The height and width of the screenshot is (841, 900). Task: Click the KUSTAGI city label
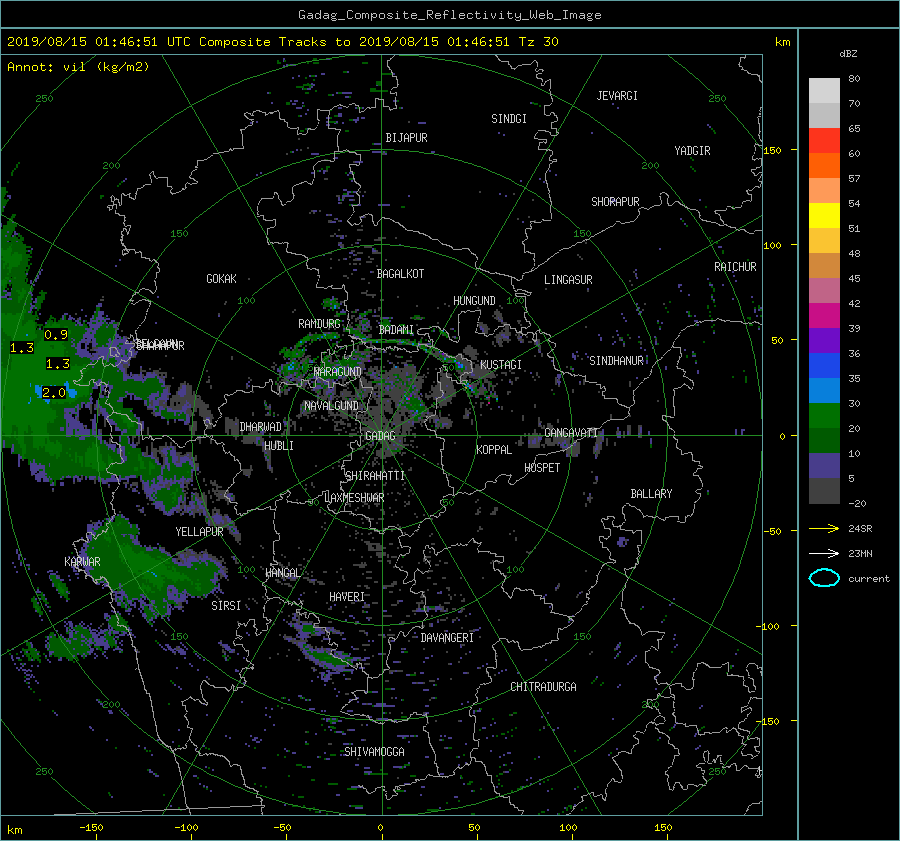(501, 365)
